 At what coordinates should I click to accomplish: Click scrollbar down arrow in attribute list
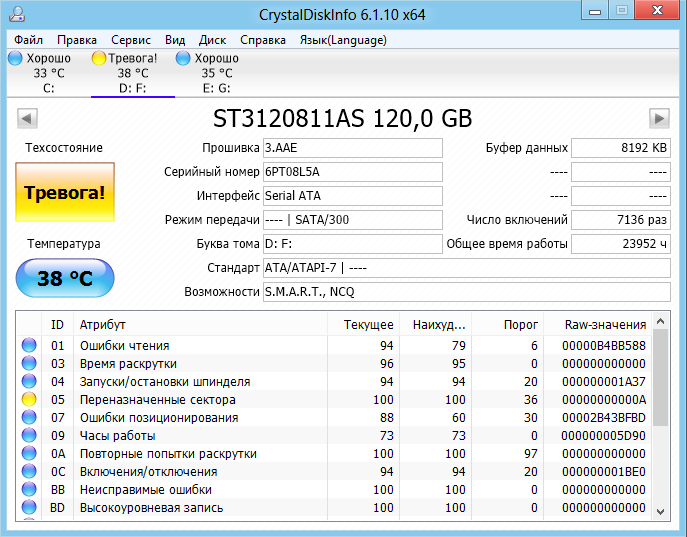pyautogui.click(x=661, y=511)
